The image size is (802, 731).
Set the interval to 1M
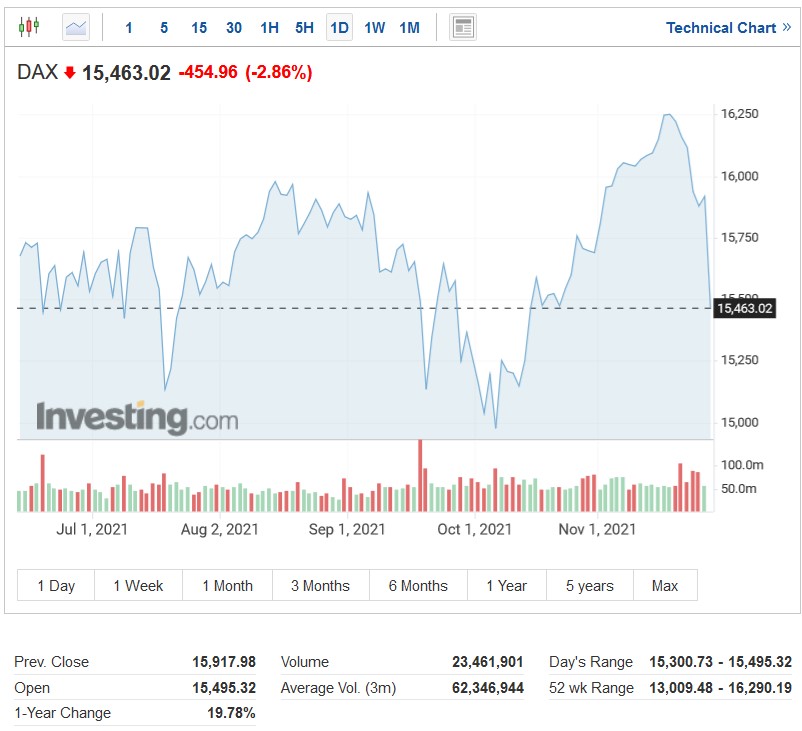pyautogui.click(x=409, y=28)
